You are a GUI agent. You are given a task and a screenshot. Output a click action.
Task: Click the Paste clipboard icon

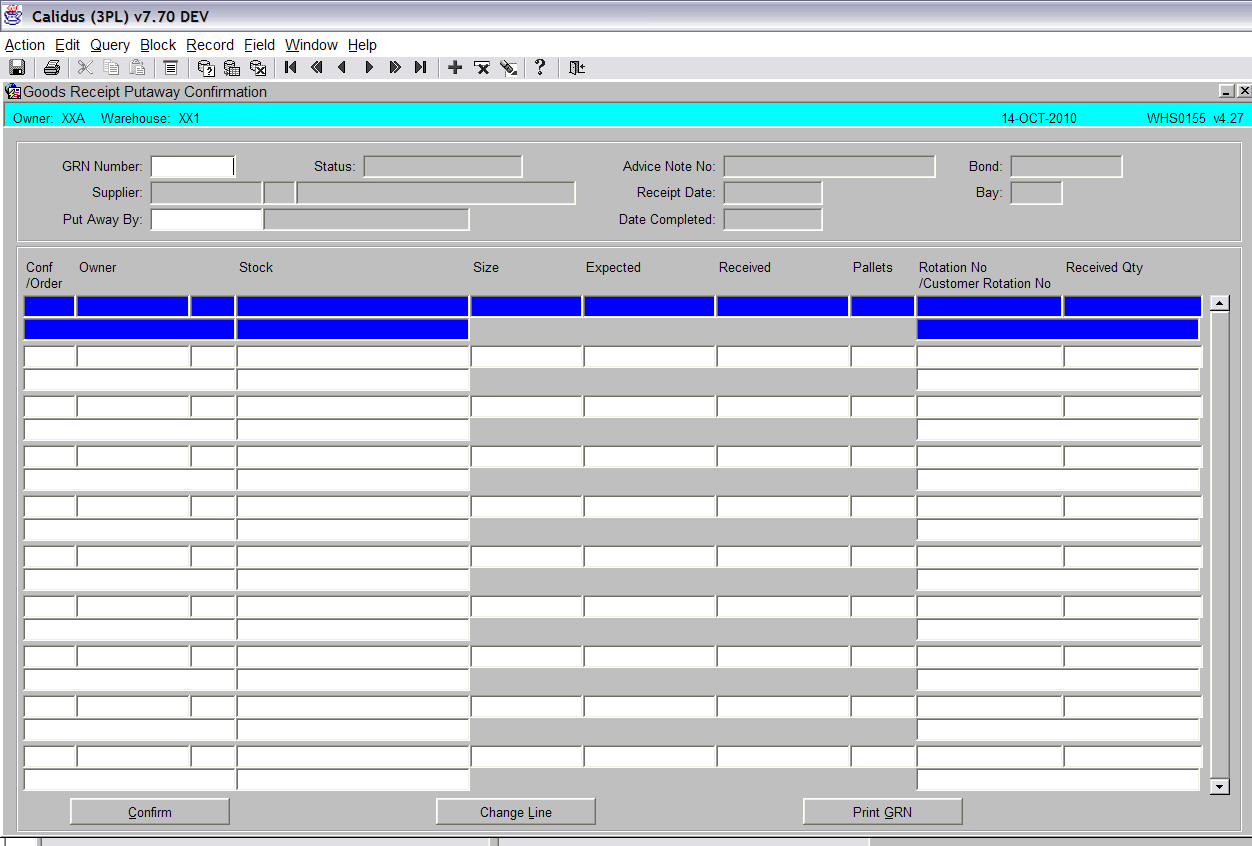(x=137, y=68)
